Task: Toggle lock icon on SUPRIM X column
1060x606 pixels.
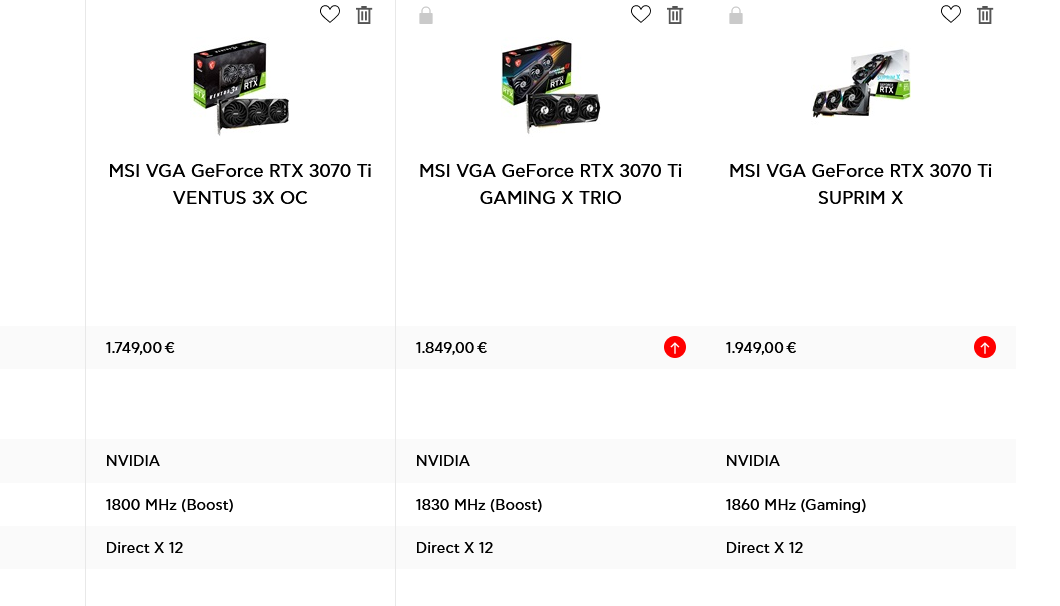Action: coord(736,16)
